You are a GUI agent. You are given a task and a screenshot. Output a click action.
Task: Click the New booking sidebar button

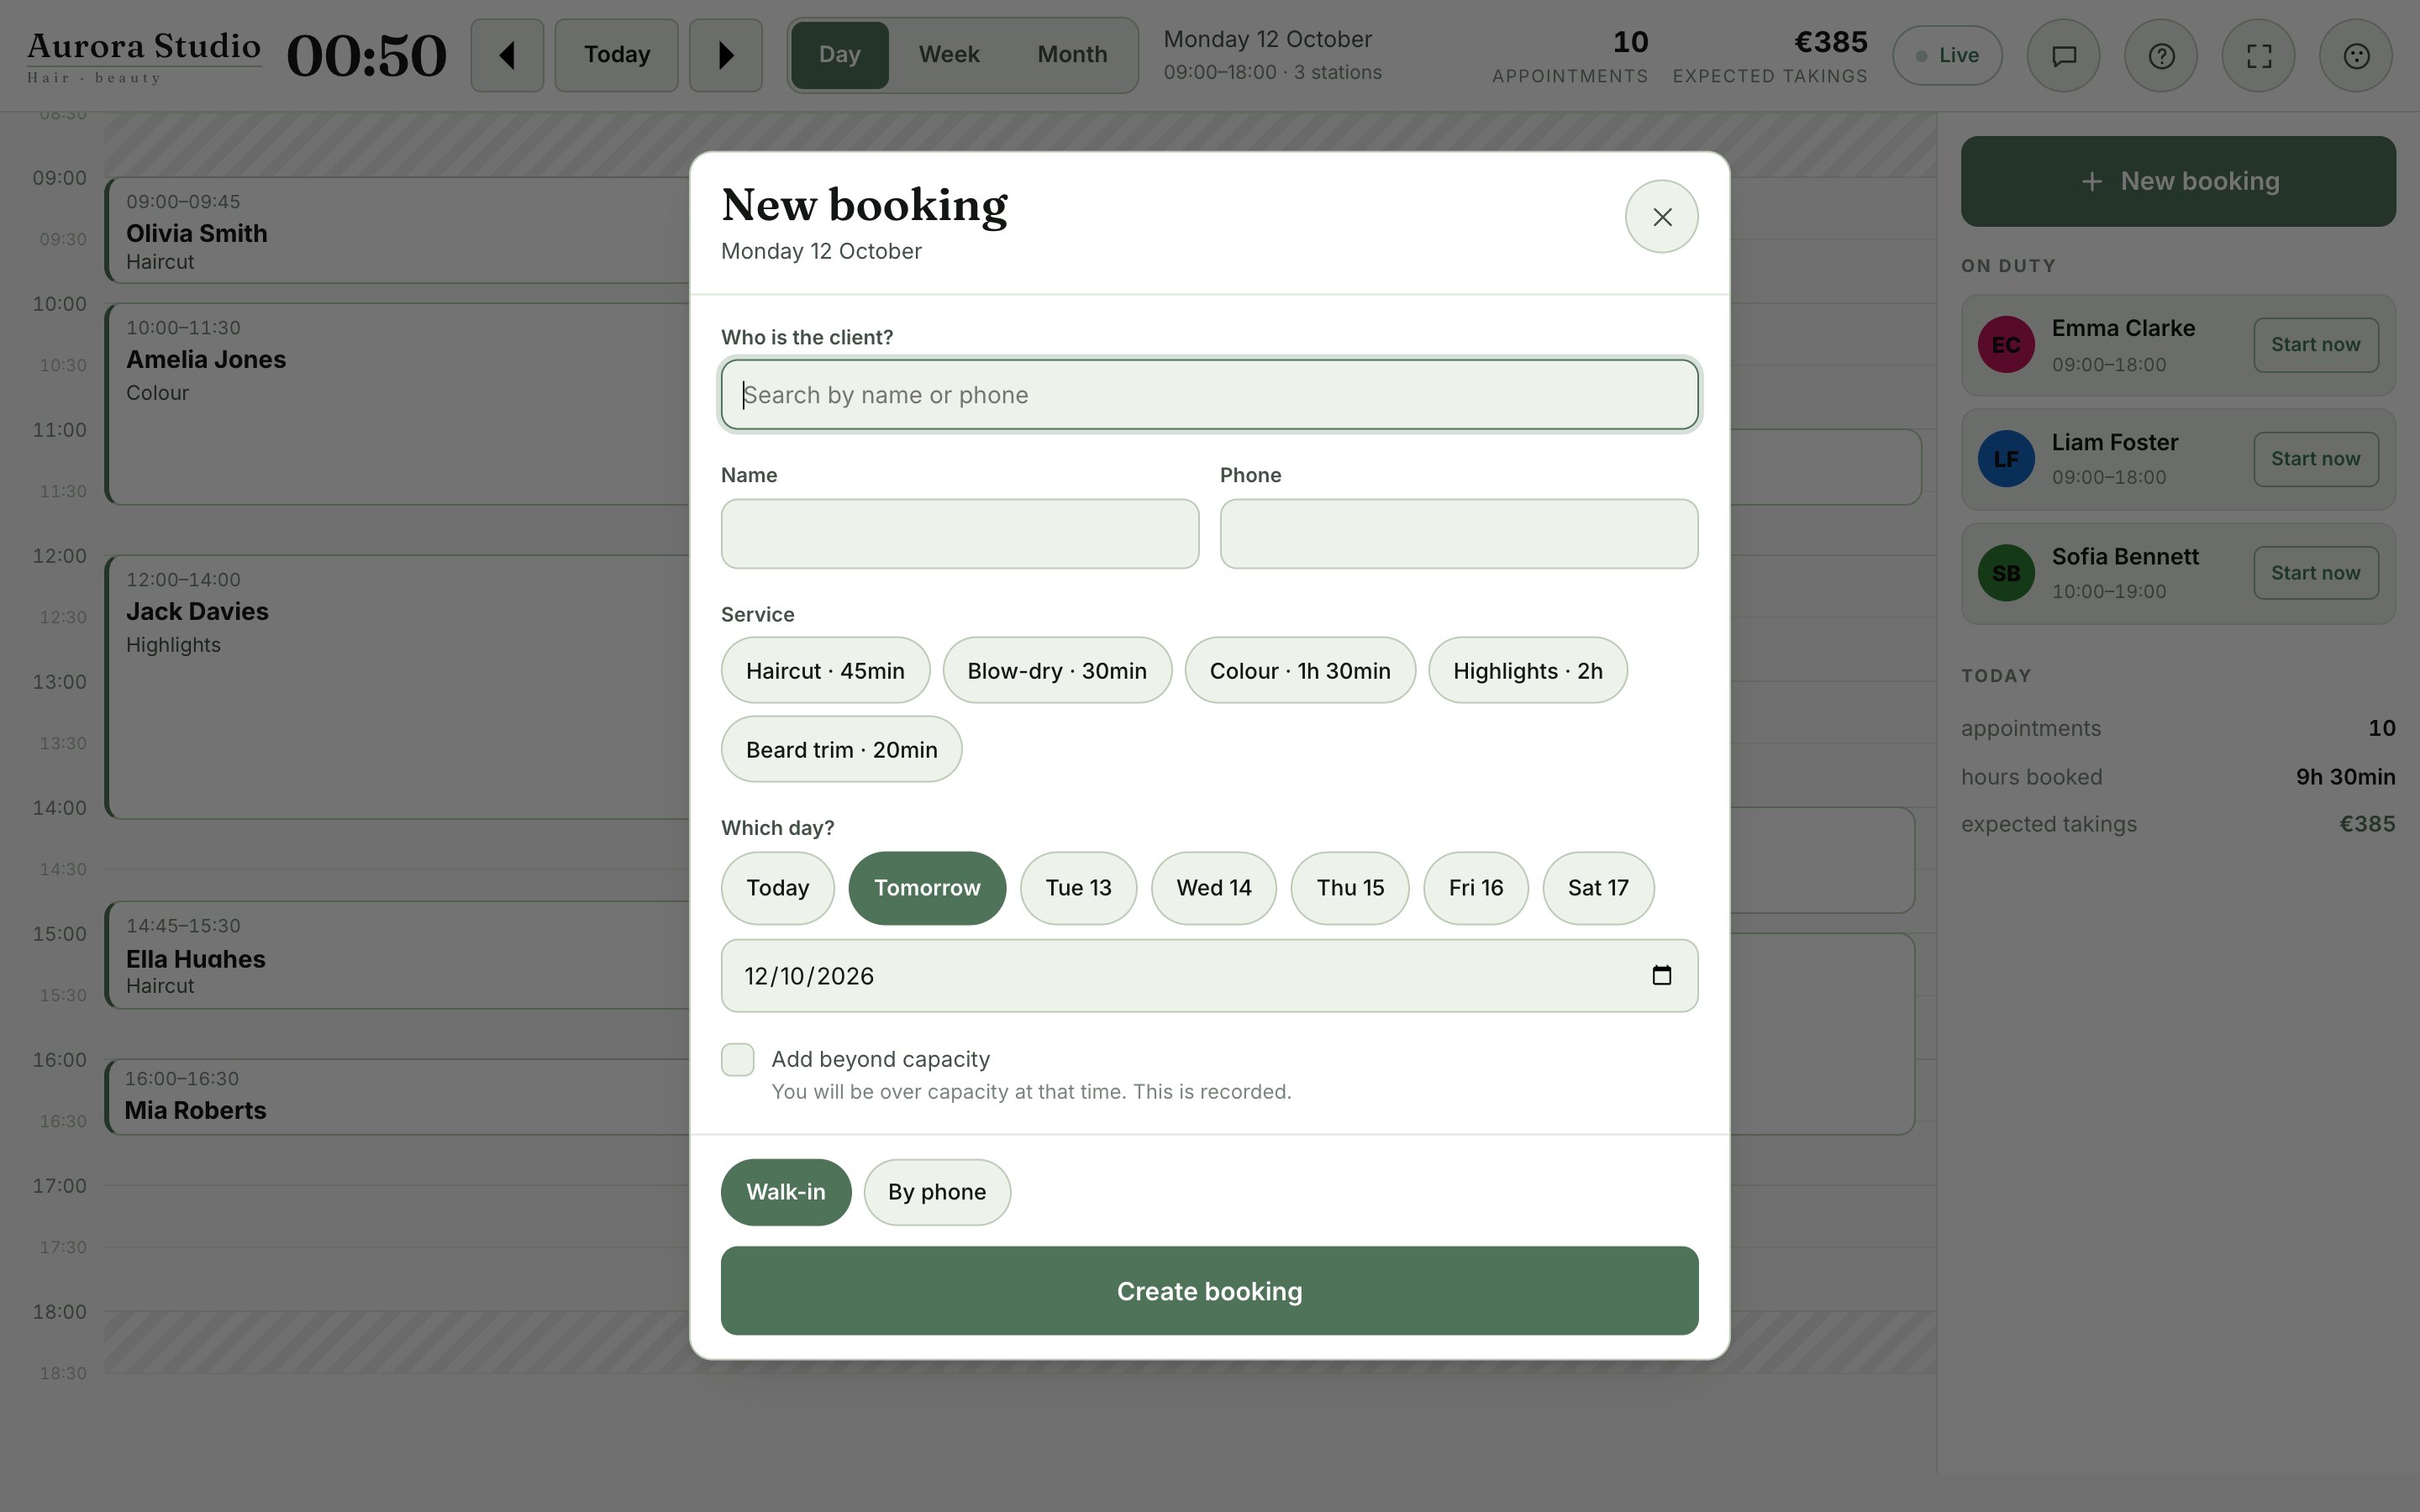pyautogui.click(x=2178, y=182)
